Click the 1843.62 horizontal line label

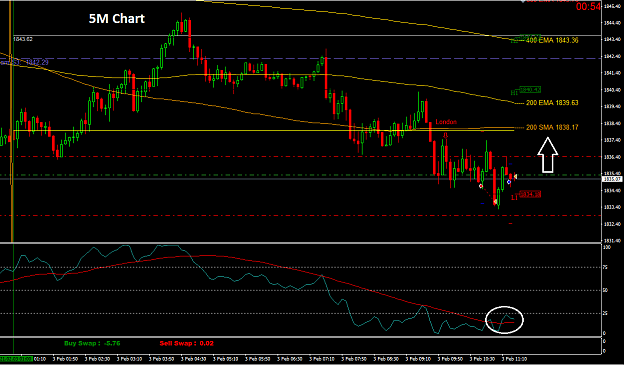23,39
